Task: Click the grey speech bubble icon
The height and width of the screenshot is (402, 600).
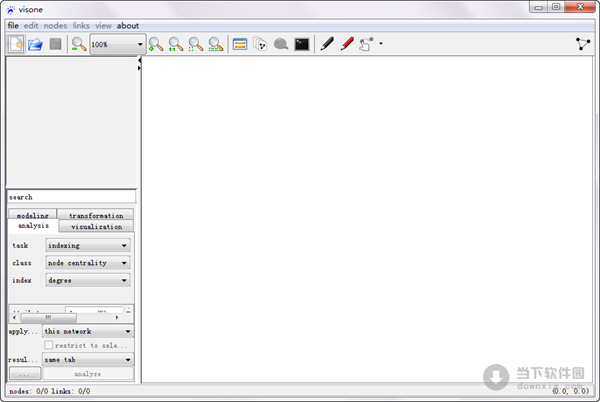Action: 281,44
